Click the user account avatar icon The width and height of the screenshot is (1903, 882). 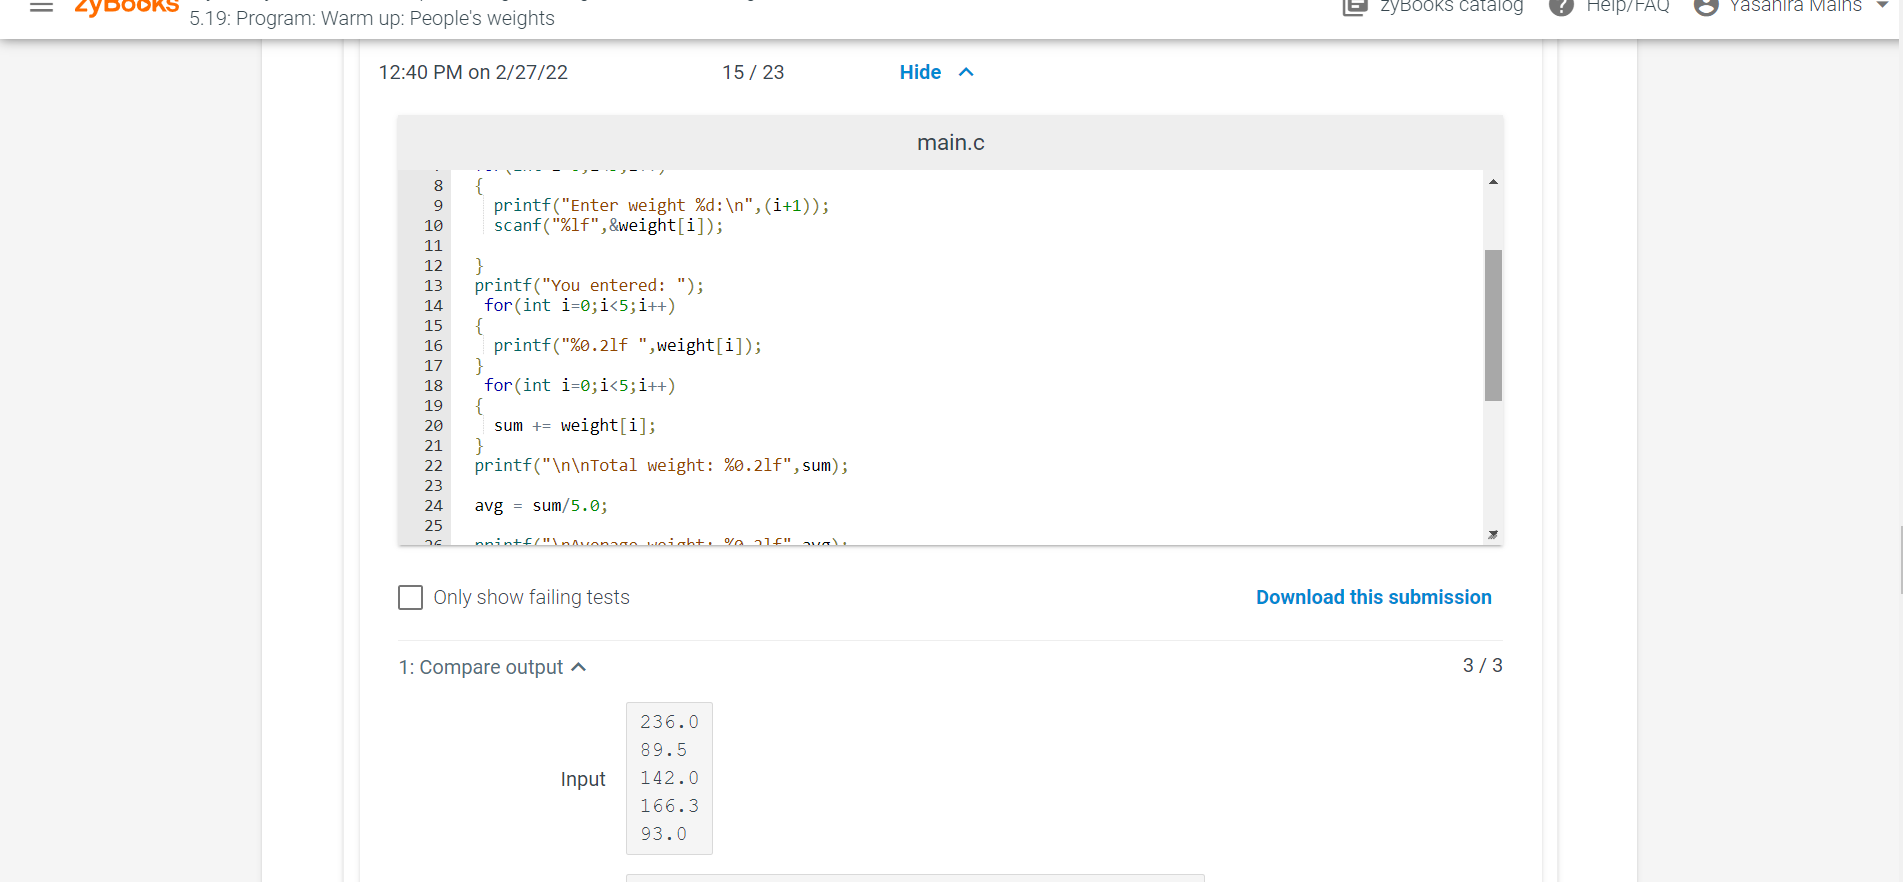tap(1706, 7)
